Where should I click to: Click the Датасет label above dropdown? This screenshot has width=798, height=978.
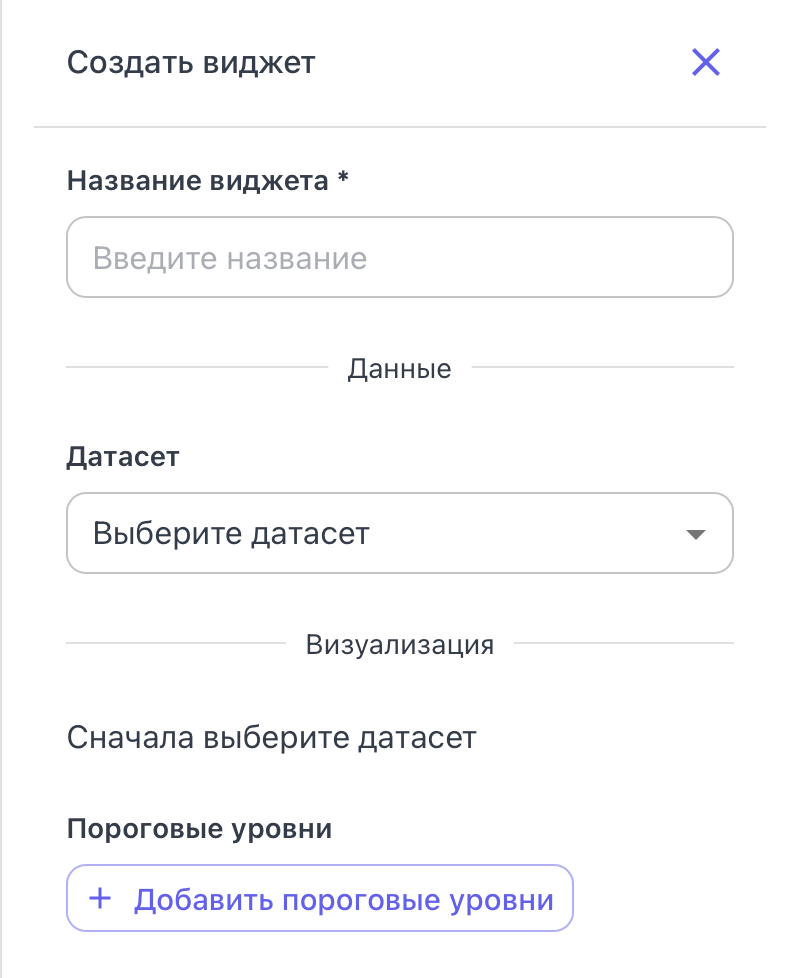point(122,457)
